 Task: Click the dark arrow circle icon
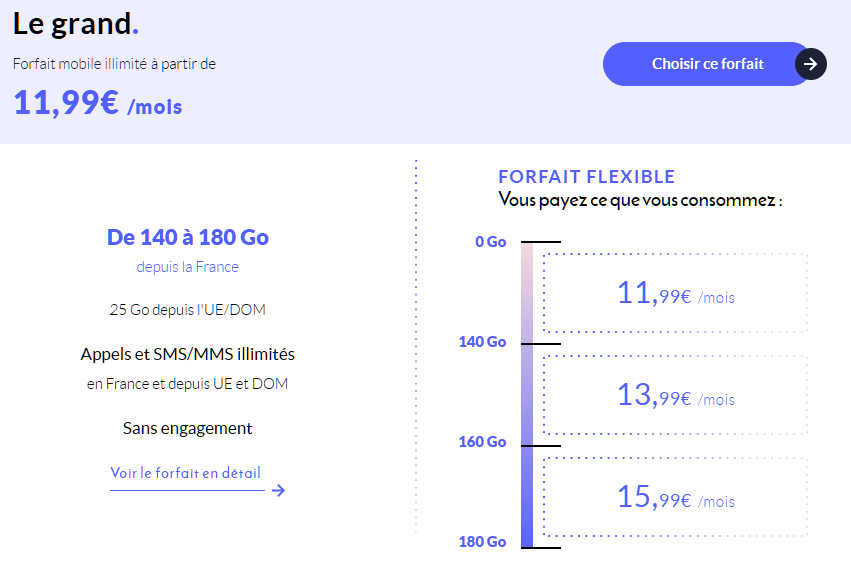tap(811, 64)
